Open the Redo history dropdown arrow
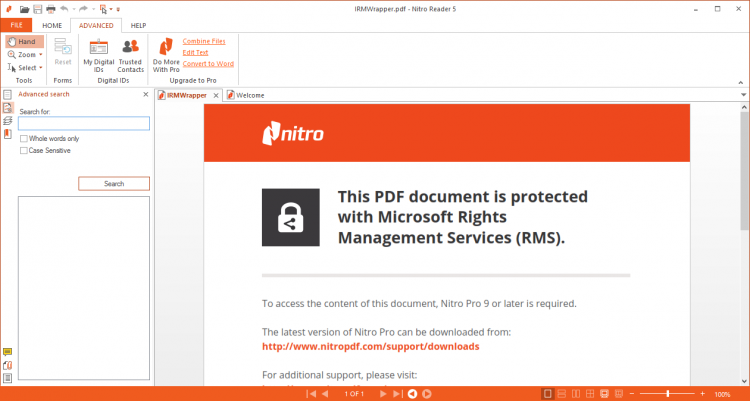The height and width of the screenshot is (401, 750). tap(93, 9)
